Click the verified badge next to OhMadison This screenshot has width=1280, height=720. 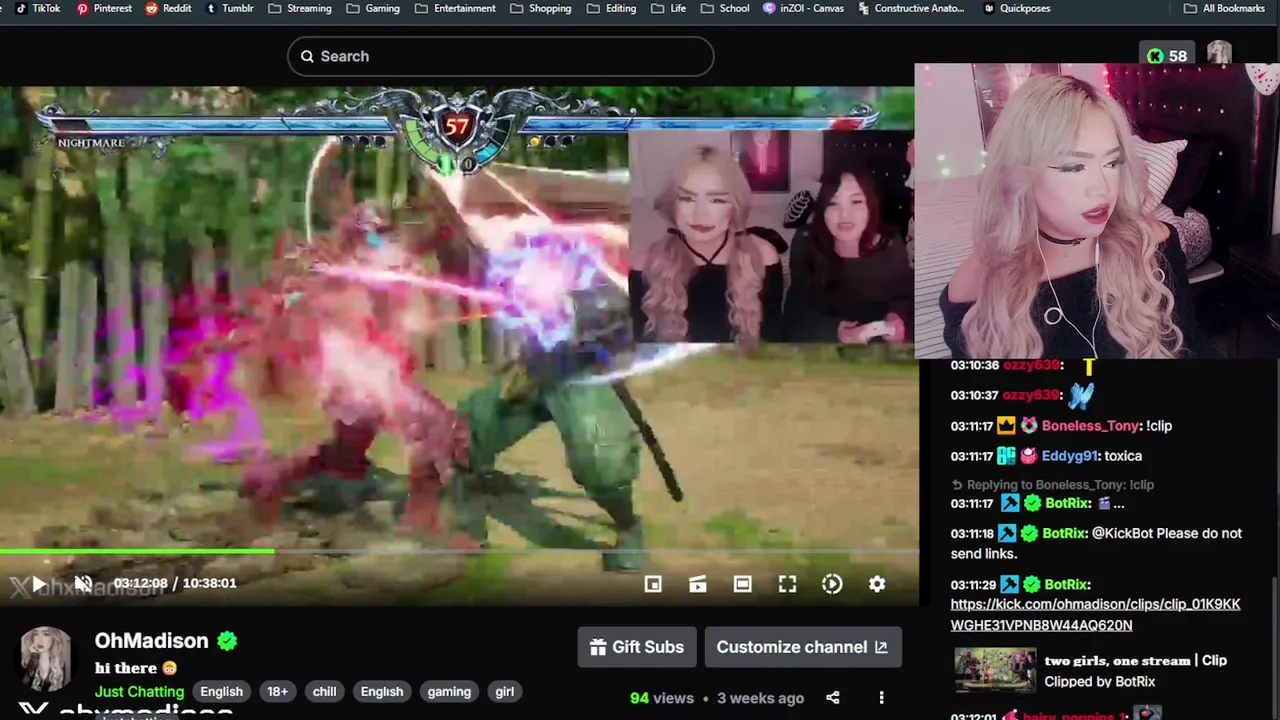[x=227, y=641]
